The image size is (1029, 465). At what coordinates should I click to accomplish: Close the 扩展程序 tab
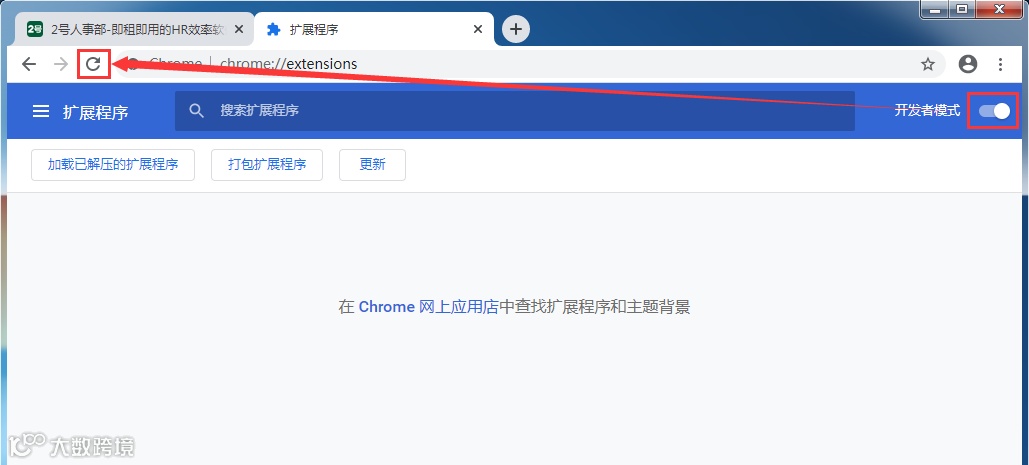(478, 30)
